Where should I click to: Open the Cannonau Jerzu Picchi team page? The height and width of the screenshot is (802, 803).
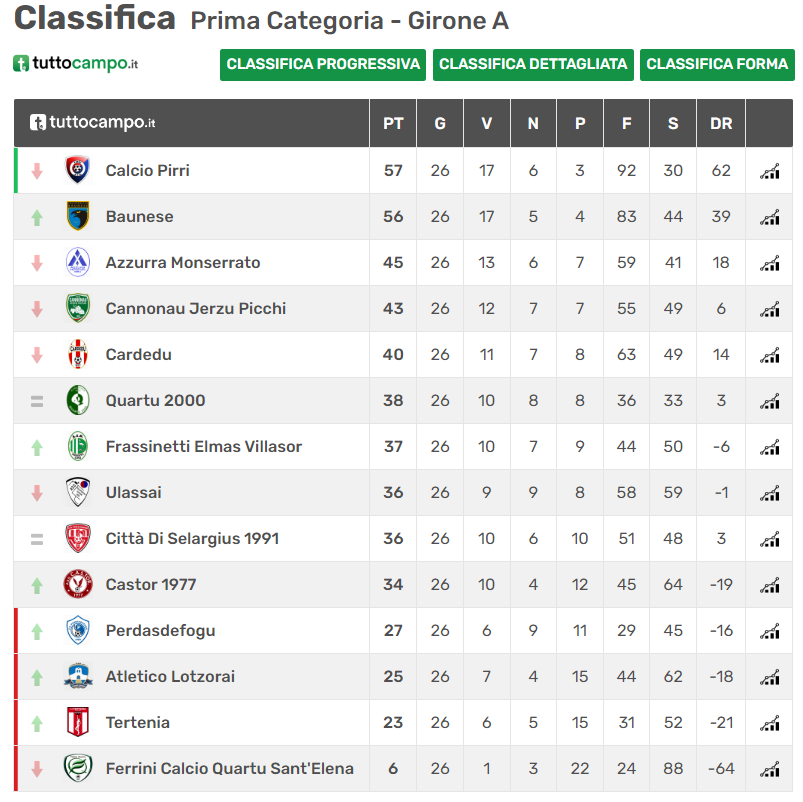[196, 308]
